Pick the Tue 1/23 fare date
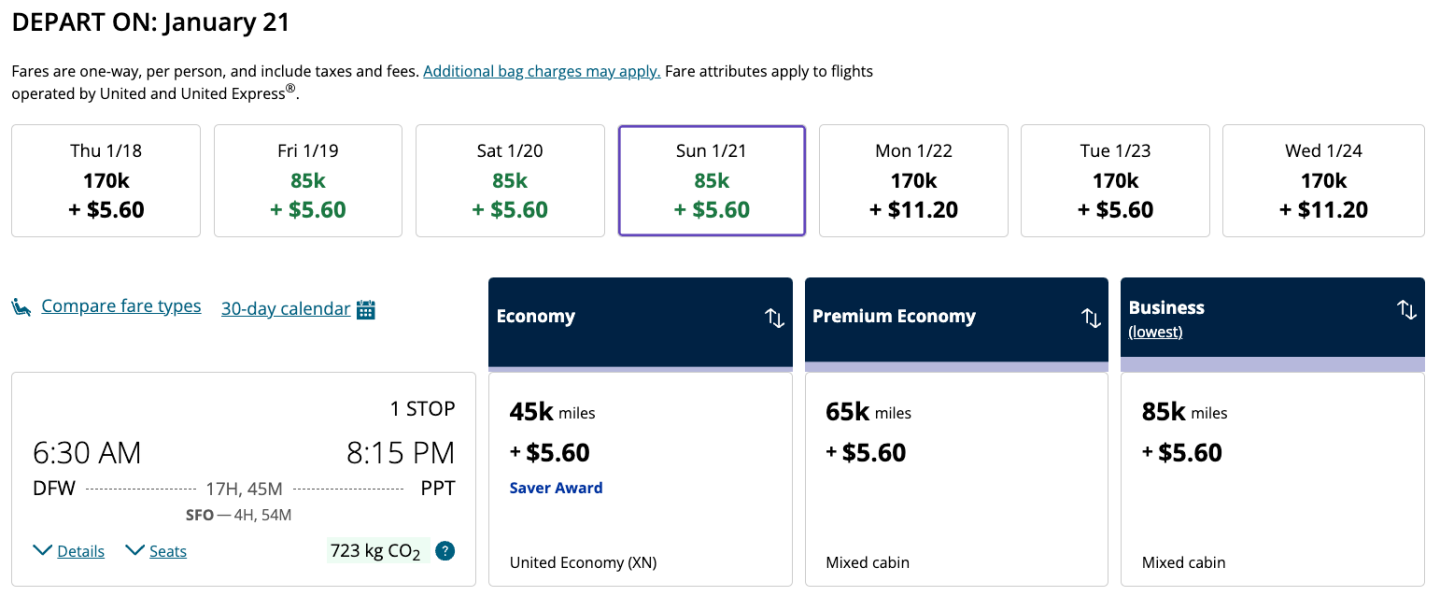Screen dimensions: 1440x596 [x=1115, y=181]
